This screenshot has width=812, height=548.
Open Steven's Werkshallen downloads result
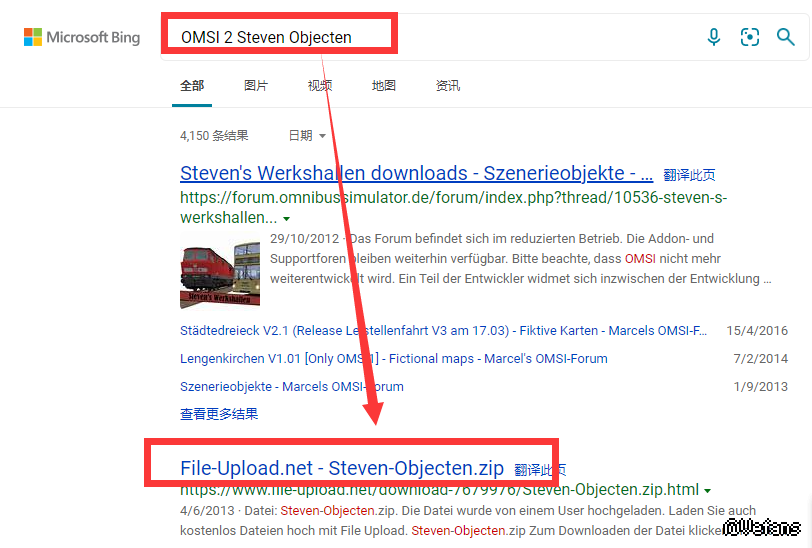(x=416, y=174)
